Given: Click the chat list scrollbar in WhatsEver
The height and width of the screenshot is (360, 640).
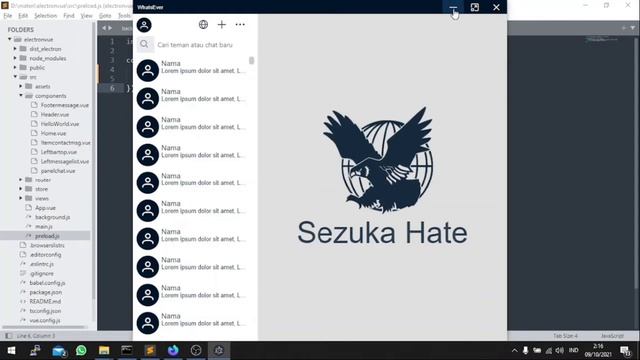Looking at the screenshot, I should (251, 60).
